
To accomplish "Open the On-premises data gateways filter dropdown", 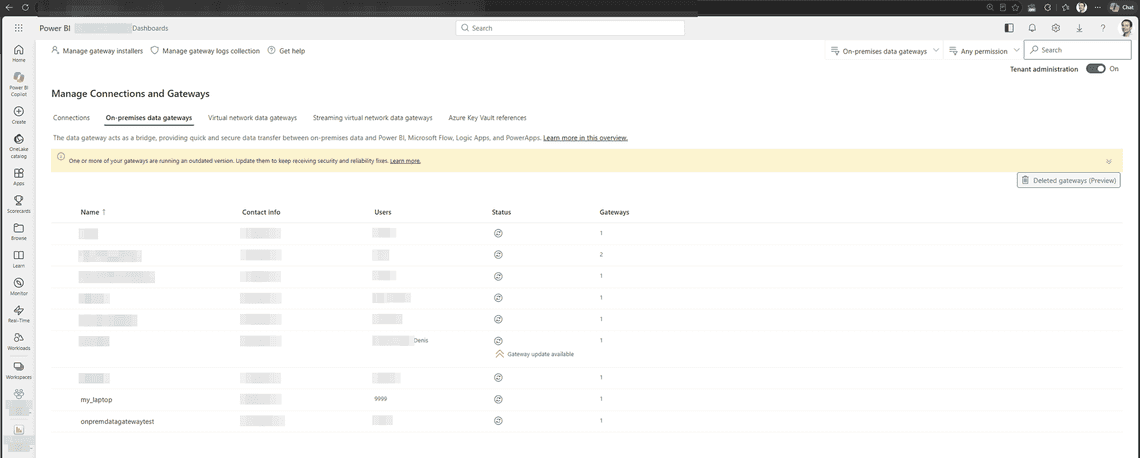I will tap(885, 51).
